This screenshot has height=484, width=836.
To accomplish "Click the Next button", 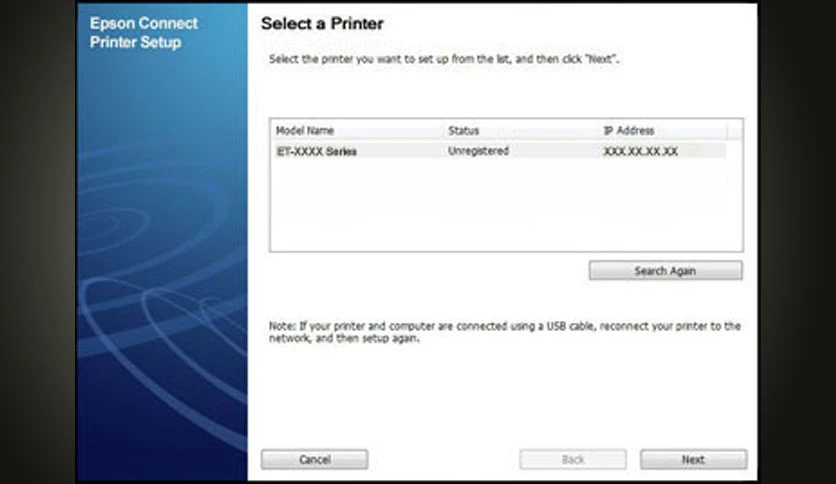I will tap(693, 459).
